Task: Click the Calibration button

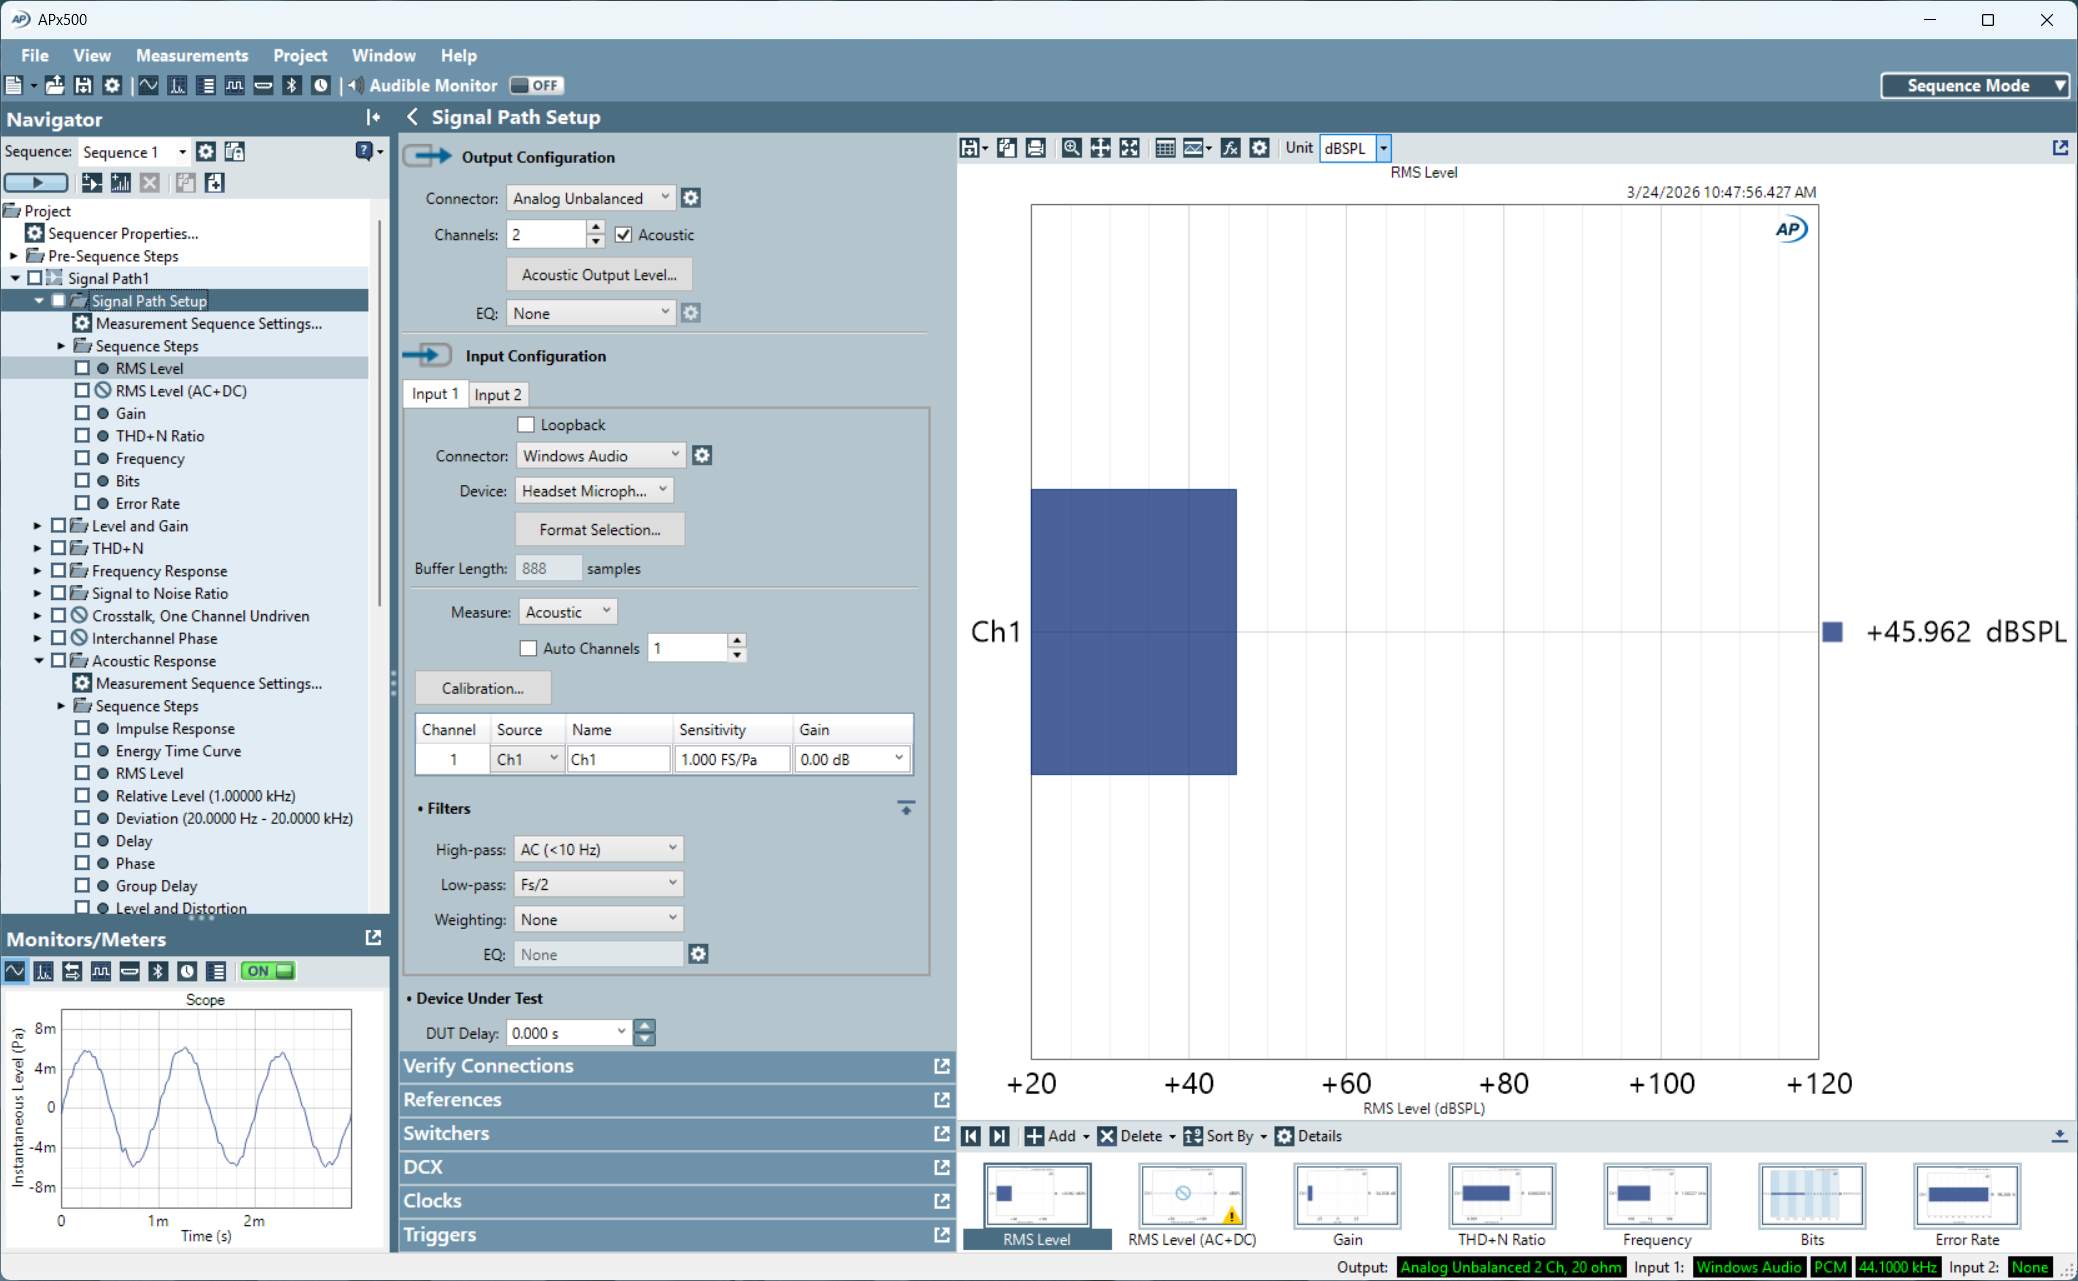Action: 483,688
